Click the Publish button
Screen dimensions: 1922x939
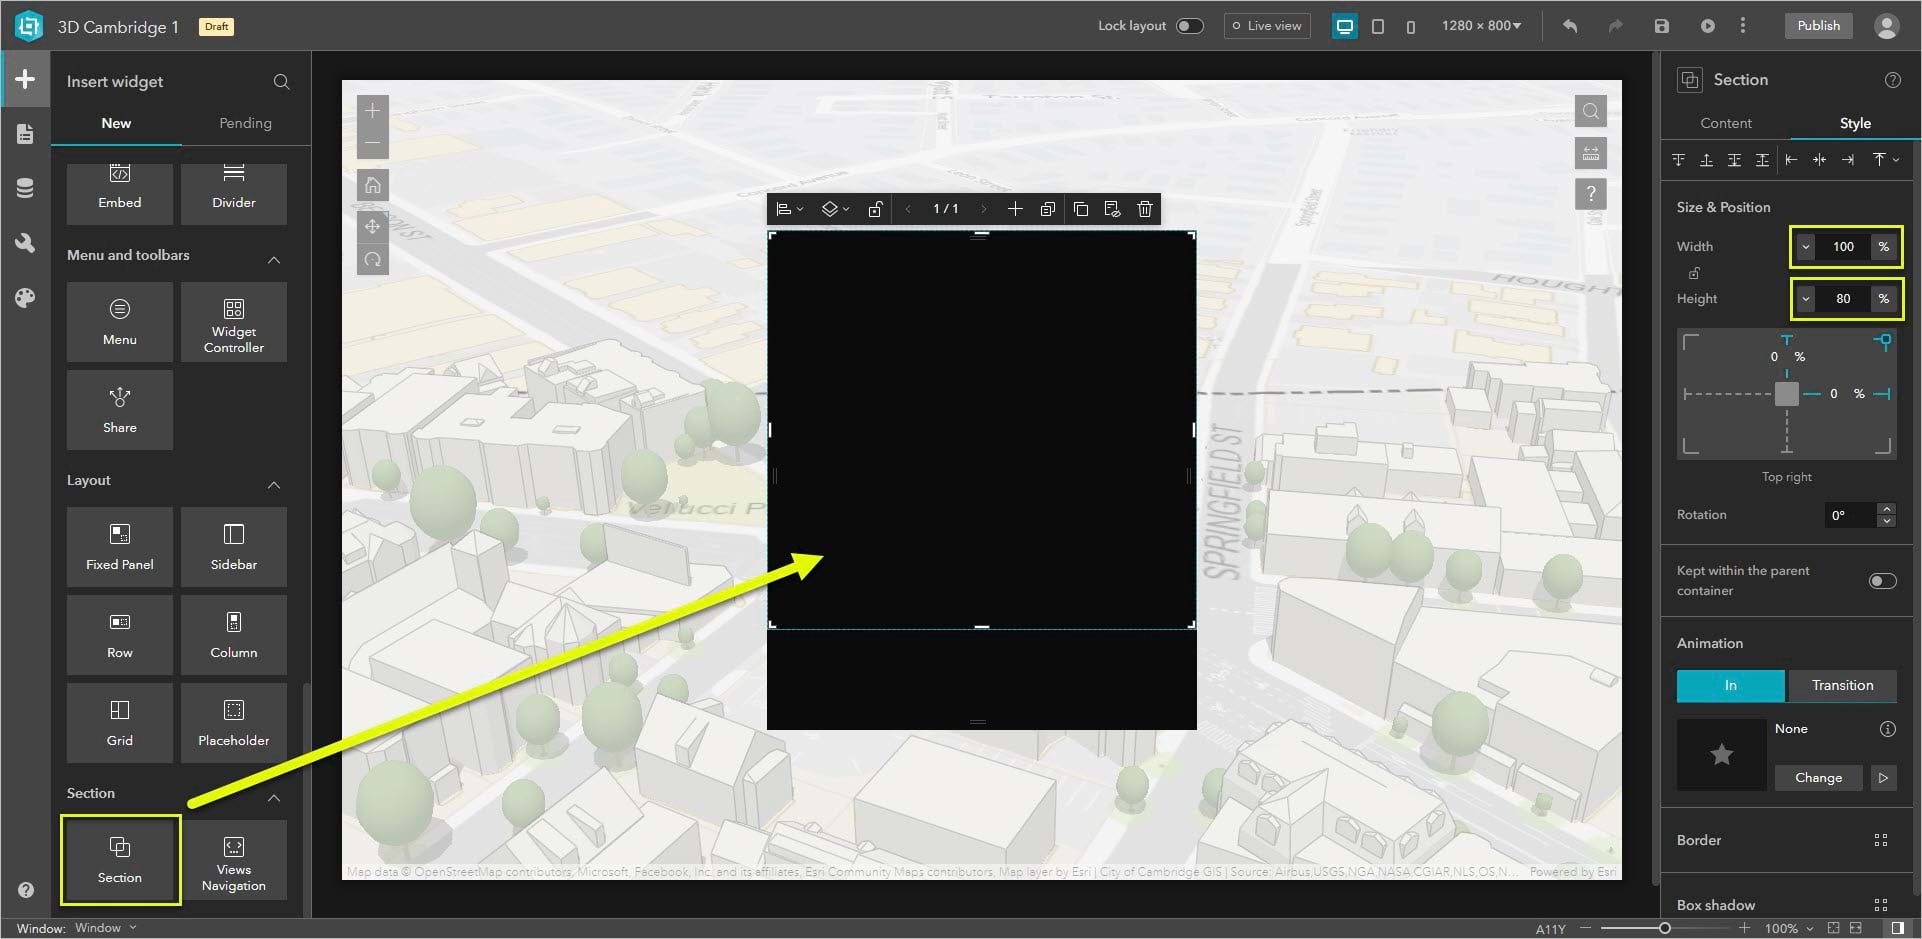[1818, 25]
